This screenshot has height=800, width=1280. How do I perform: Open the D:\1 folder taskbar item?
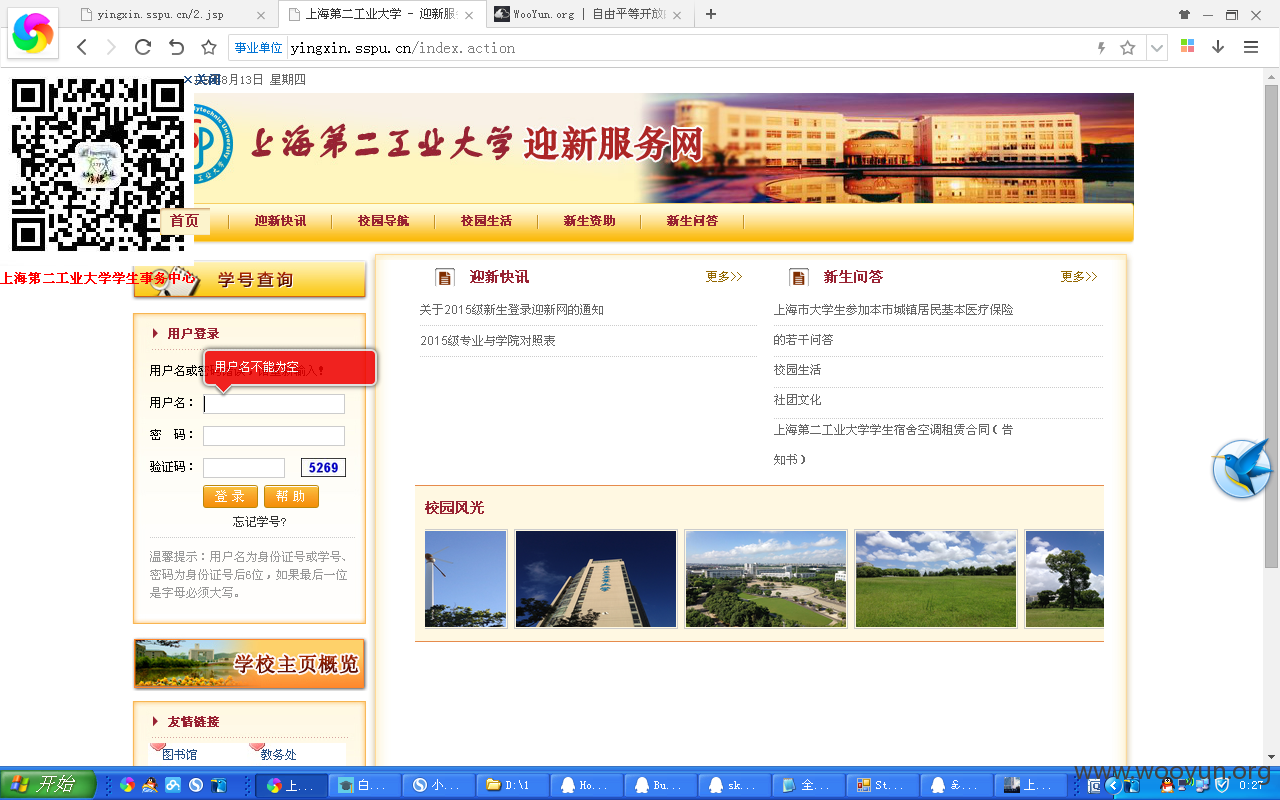click(x=513, y=785)
